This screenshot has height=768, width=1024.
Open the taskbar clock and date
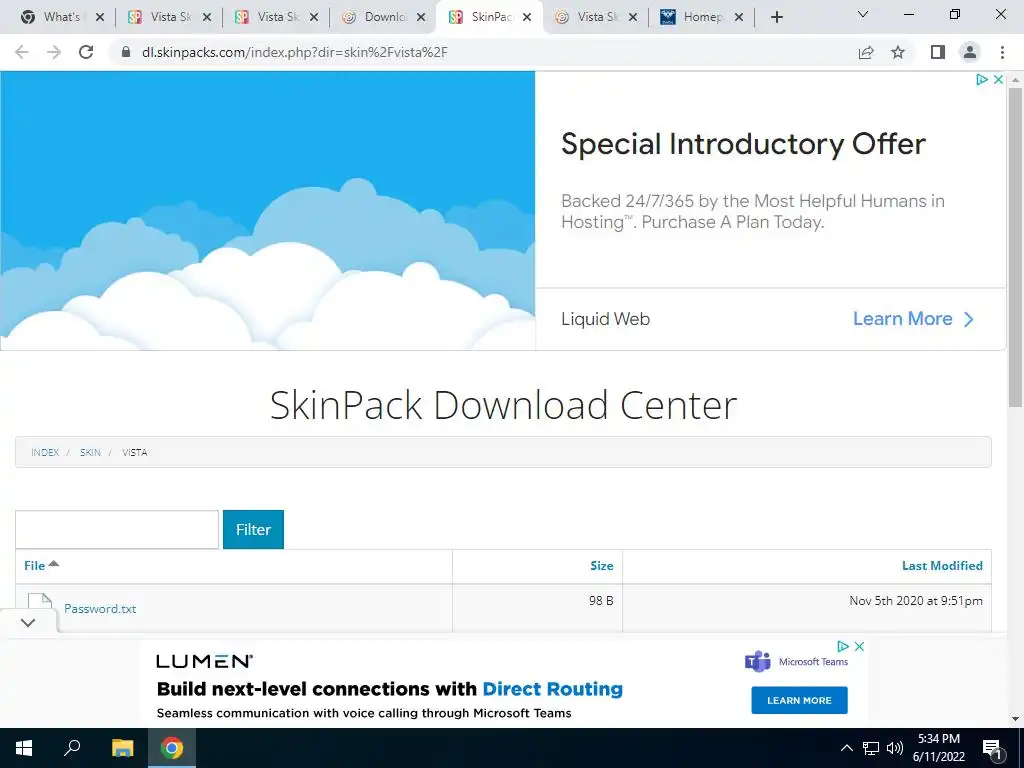coord(939,748)
